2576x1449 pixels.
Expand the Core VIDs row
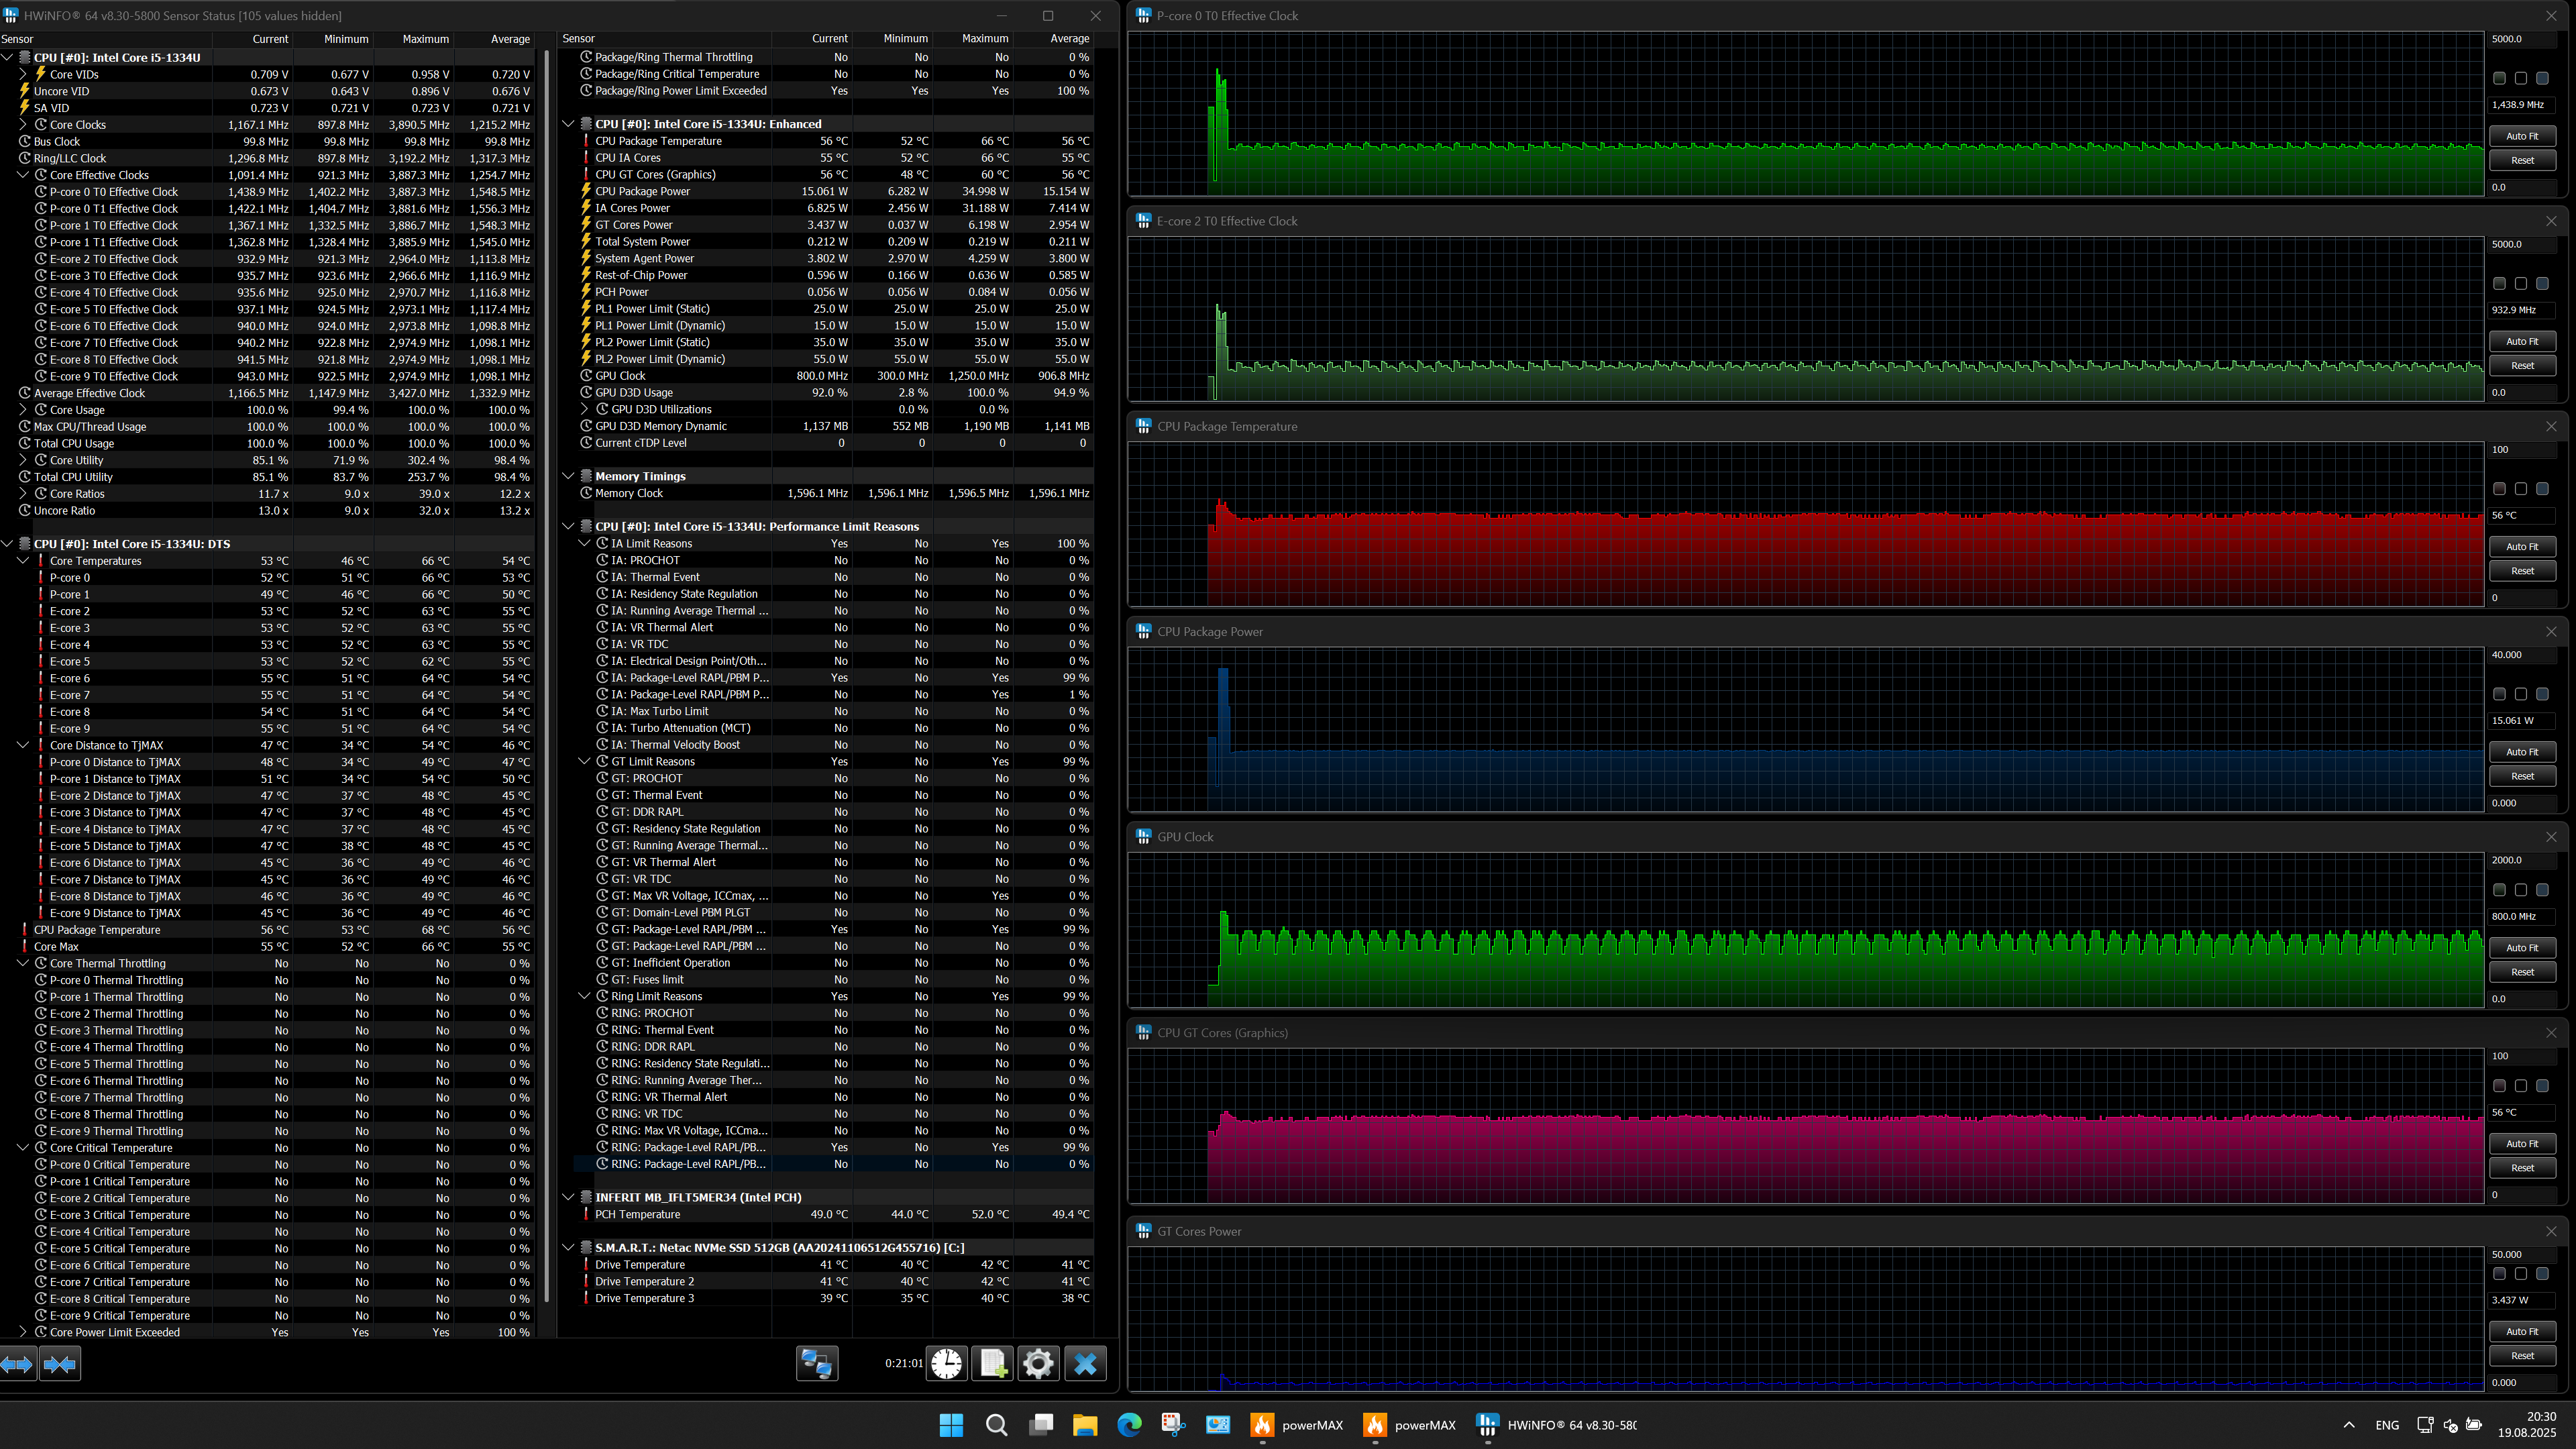point(23,74)
